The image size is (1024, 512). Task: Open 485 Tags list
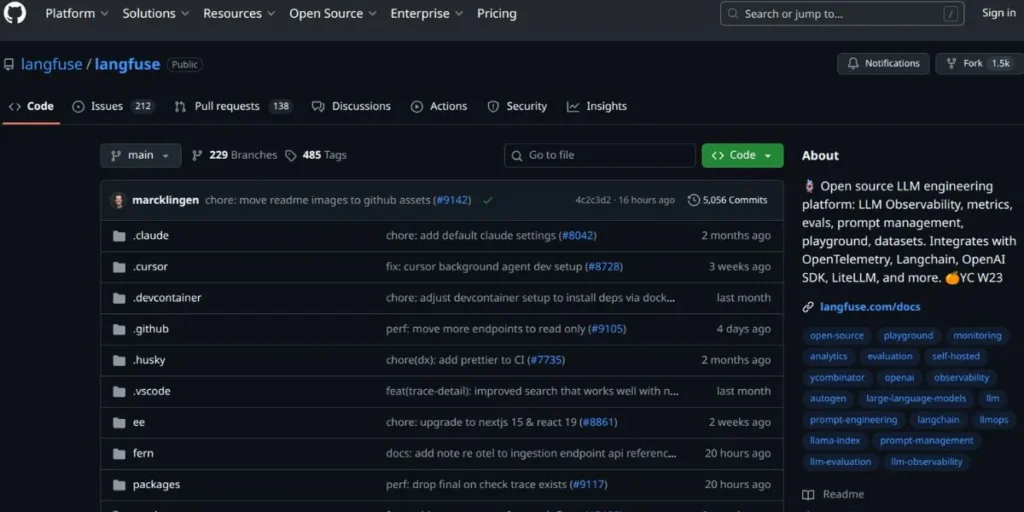point(316,155)
